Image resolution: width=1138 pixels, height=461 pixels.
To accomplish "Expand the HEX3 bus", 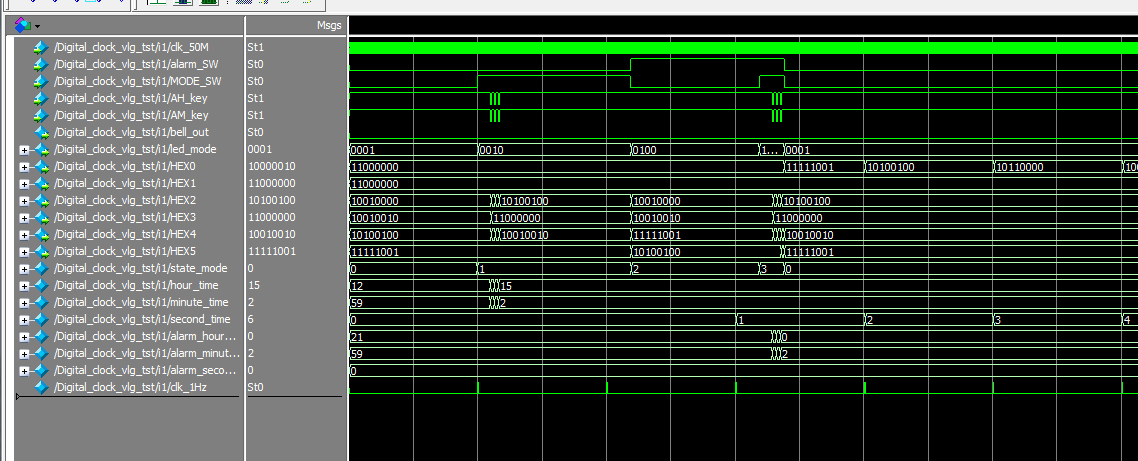I will [24, 218].
